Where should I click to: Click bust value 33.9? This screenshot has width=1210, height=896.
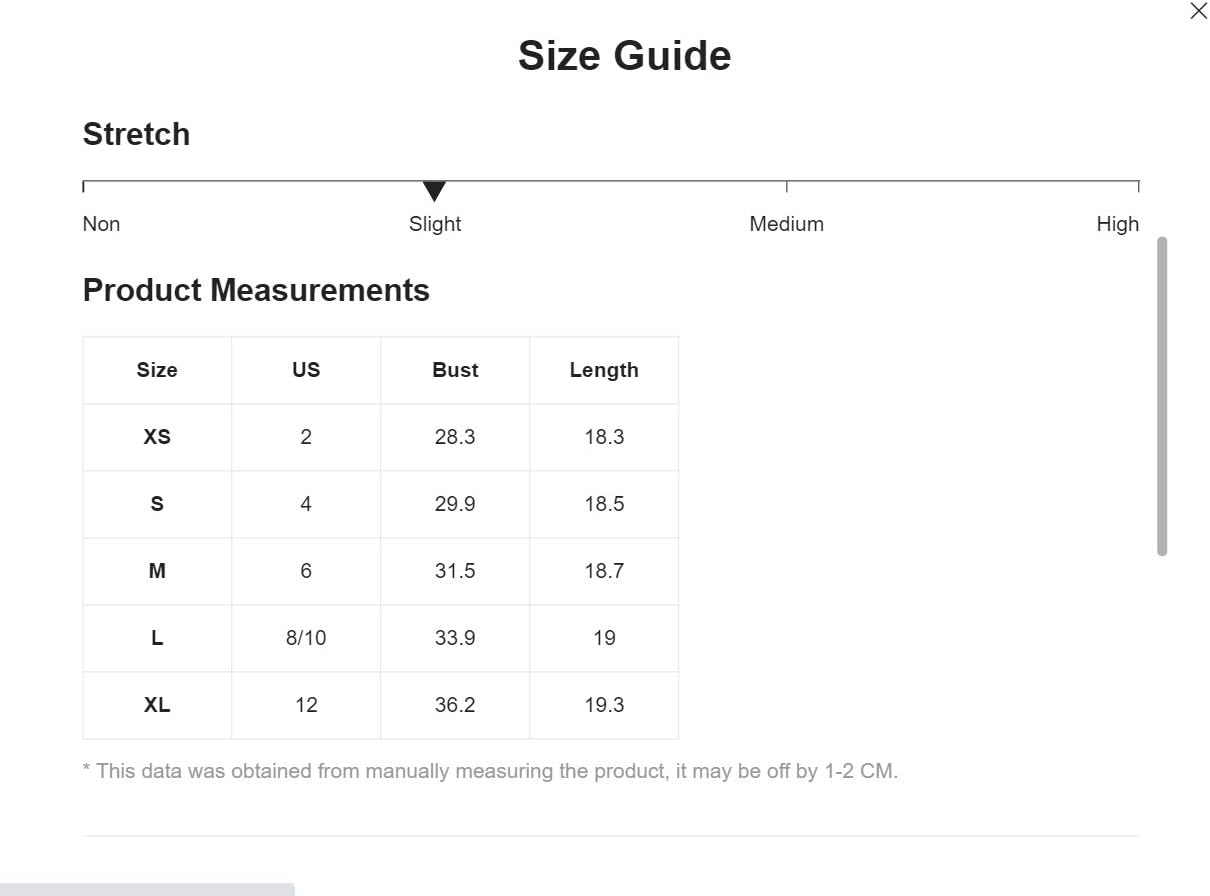pos(455,638)
